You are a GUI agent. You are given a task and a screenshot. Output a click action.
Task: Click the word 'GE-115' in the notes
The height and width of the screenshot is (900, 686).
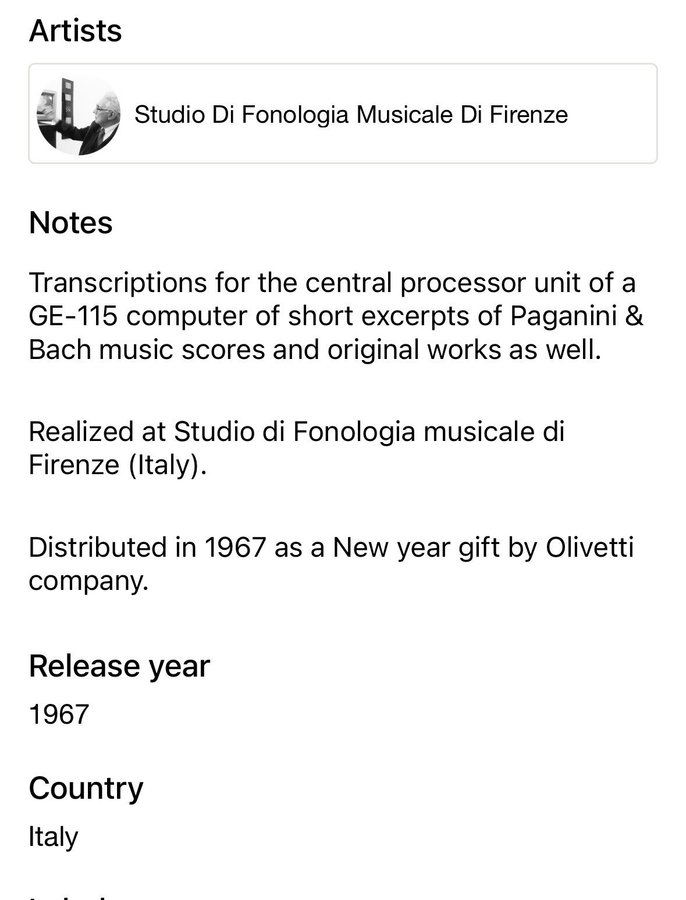click(x=73, y=316)
